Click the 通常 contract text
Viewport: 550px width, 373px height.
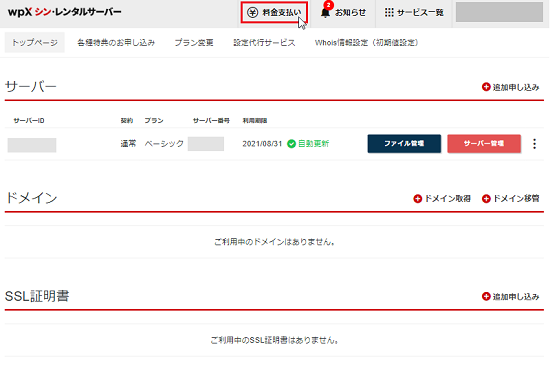[x=128, y=144]
